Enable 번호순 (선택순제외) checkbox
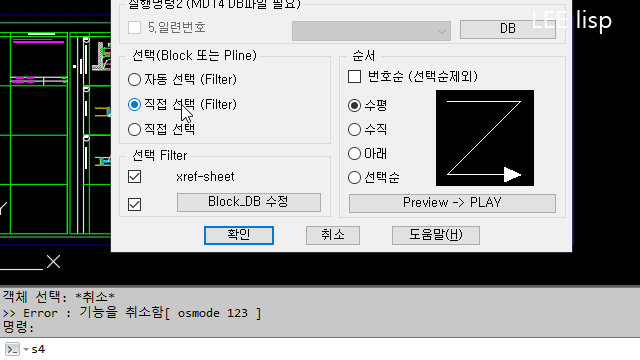Image resolution: width=640 pixels, height=360 pixels. pyautogui.click(x=354, y=76)
